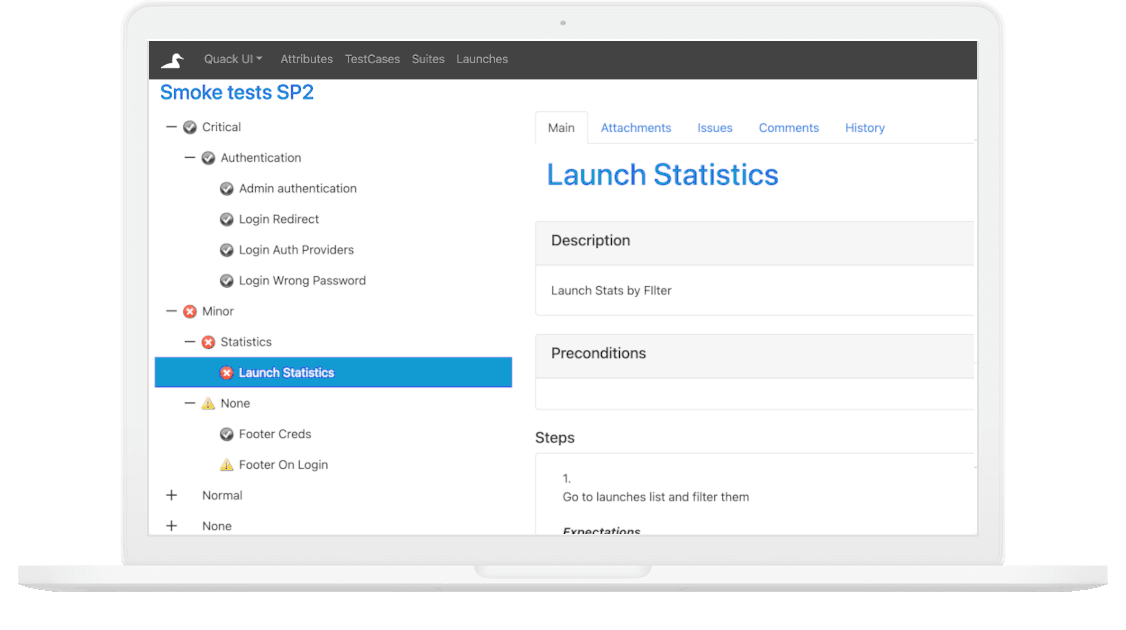Select the Authentication tree node label
Screen dimensions: 1126x630
pyautogui.click(x=261, y=158)
